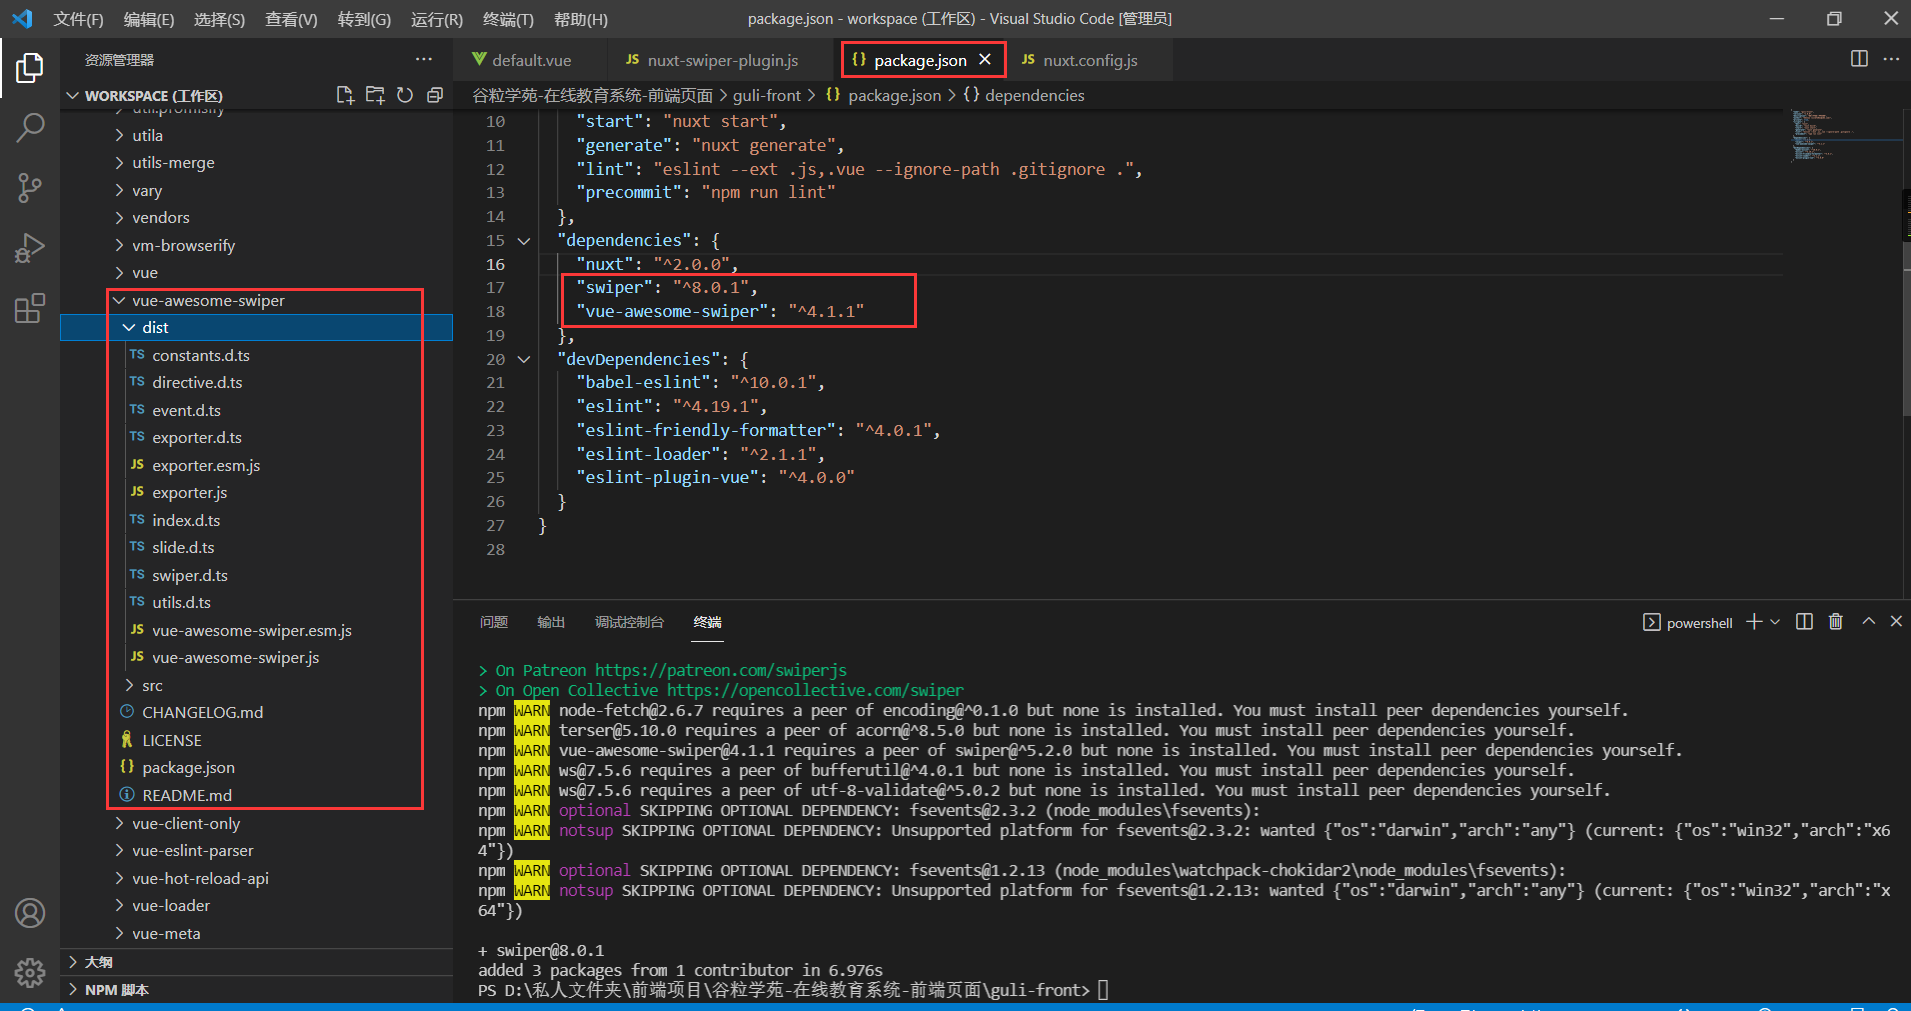Open the Run and Debug view
This screenshot has width=1911, height=1011.
pyautogui.click(x=30, y=247)
